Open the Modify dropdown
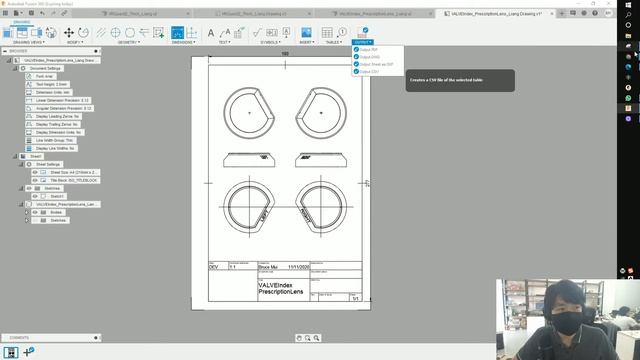The image size is (640, 360). click(75, 42)
